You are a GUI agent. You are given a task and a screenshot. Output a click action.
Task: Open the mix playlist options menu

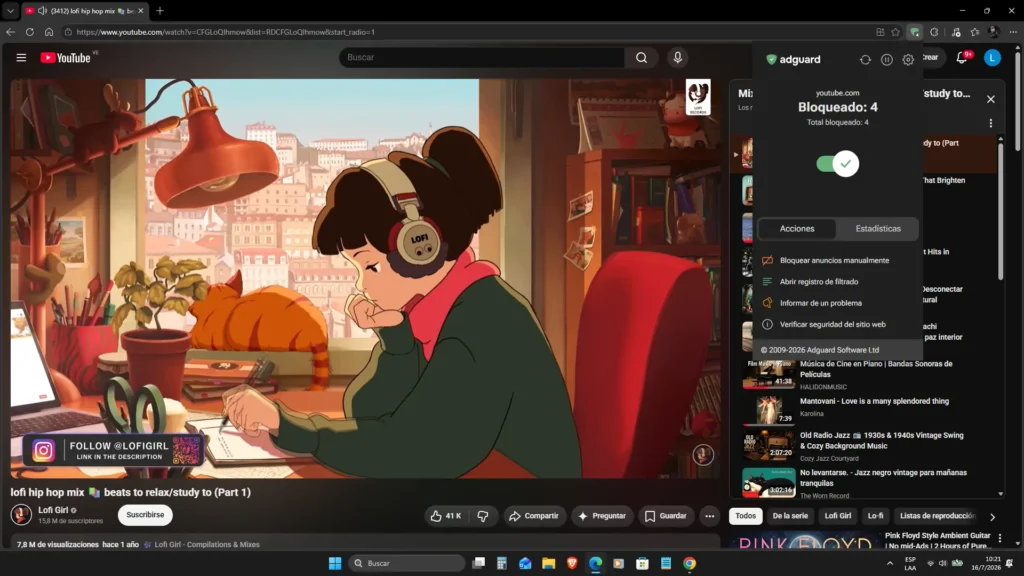(991, 123)
